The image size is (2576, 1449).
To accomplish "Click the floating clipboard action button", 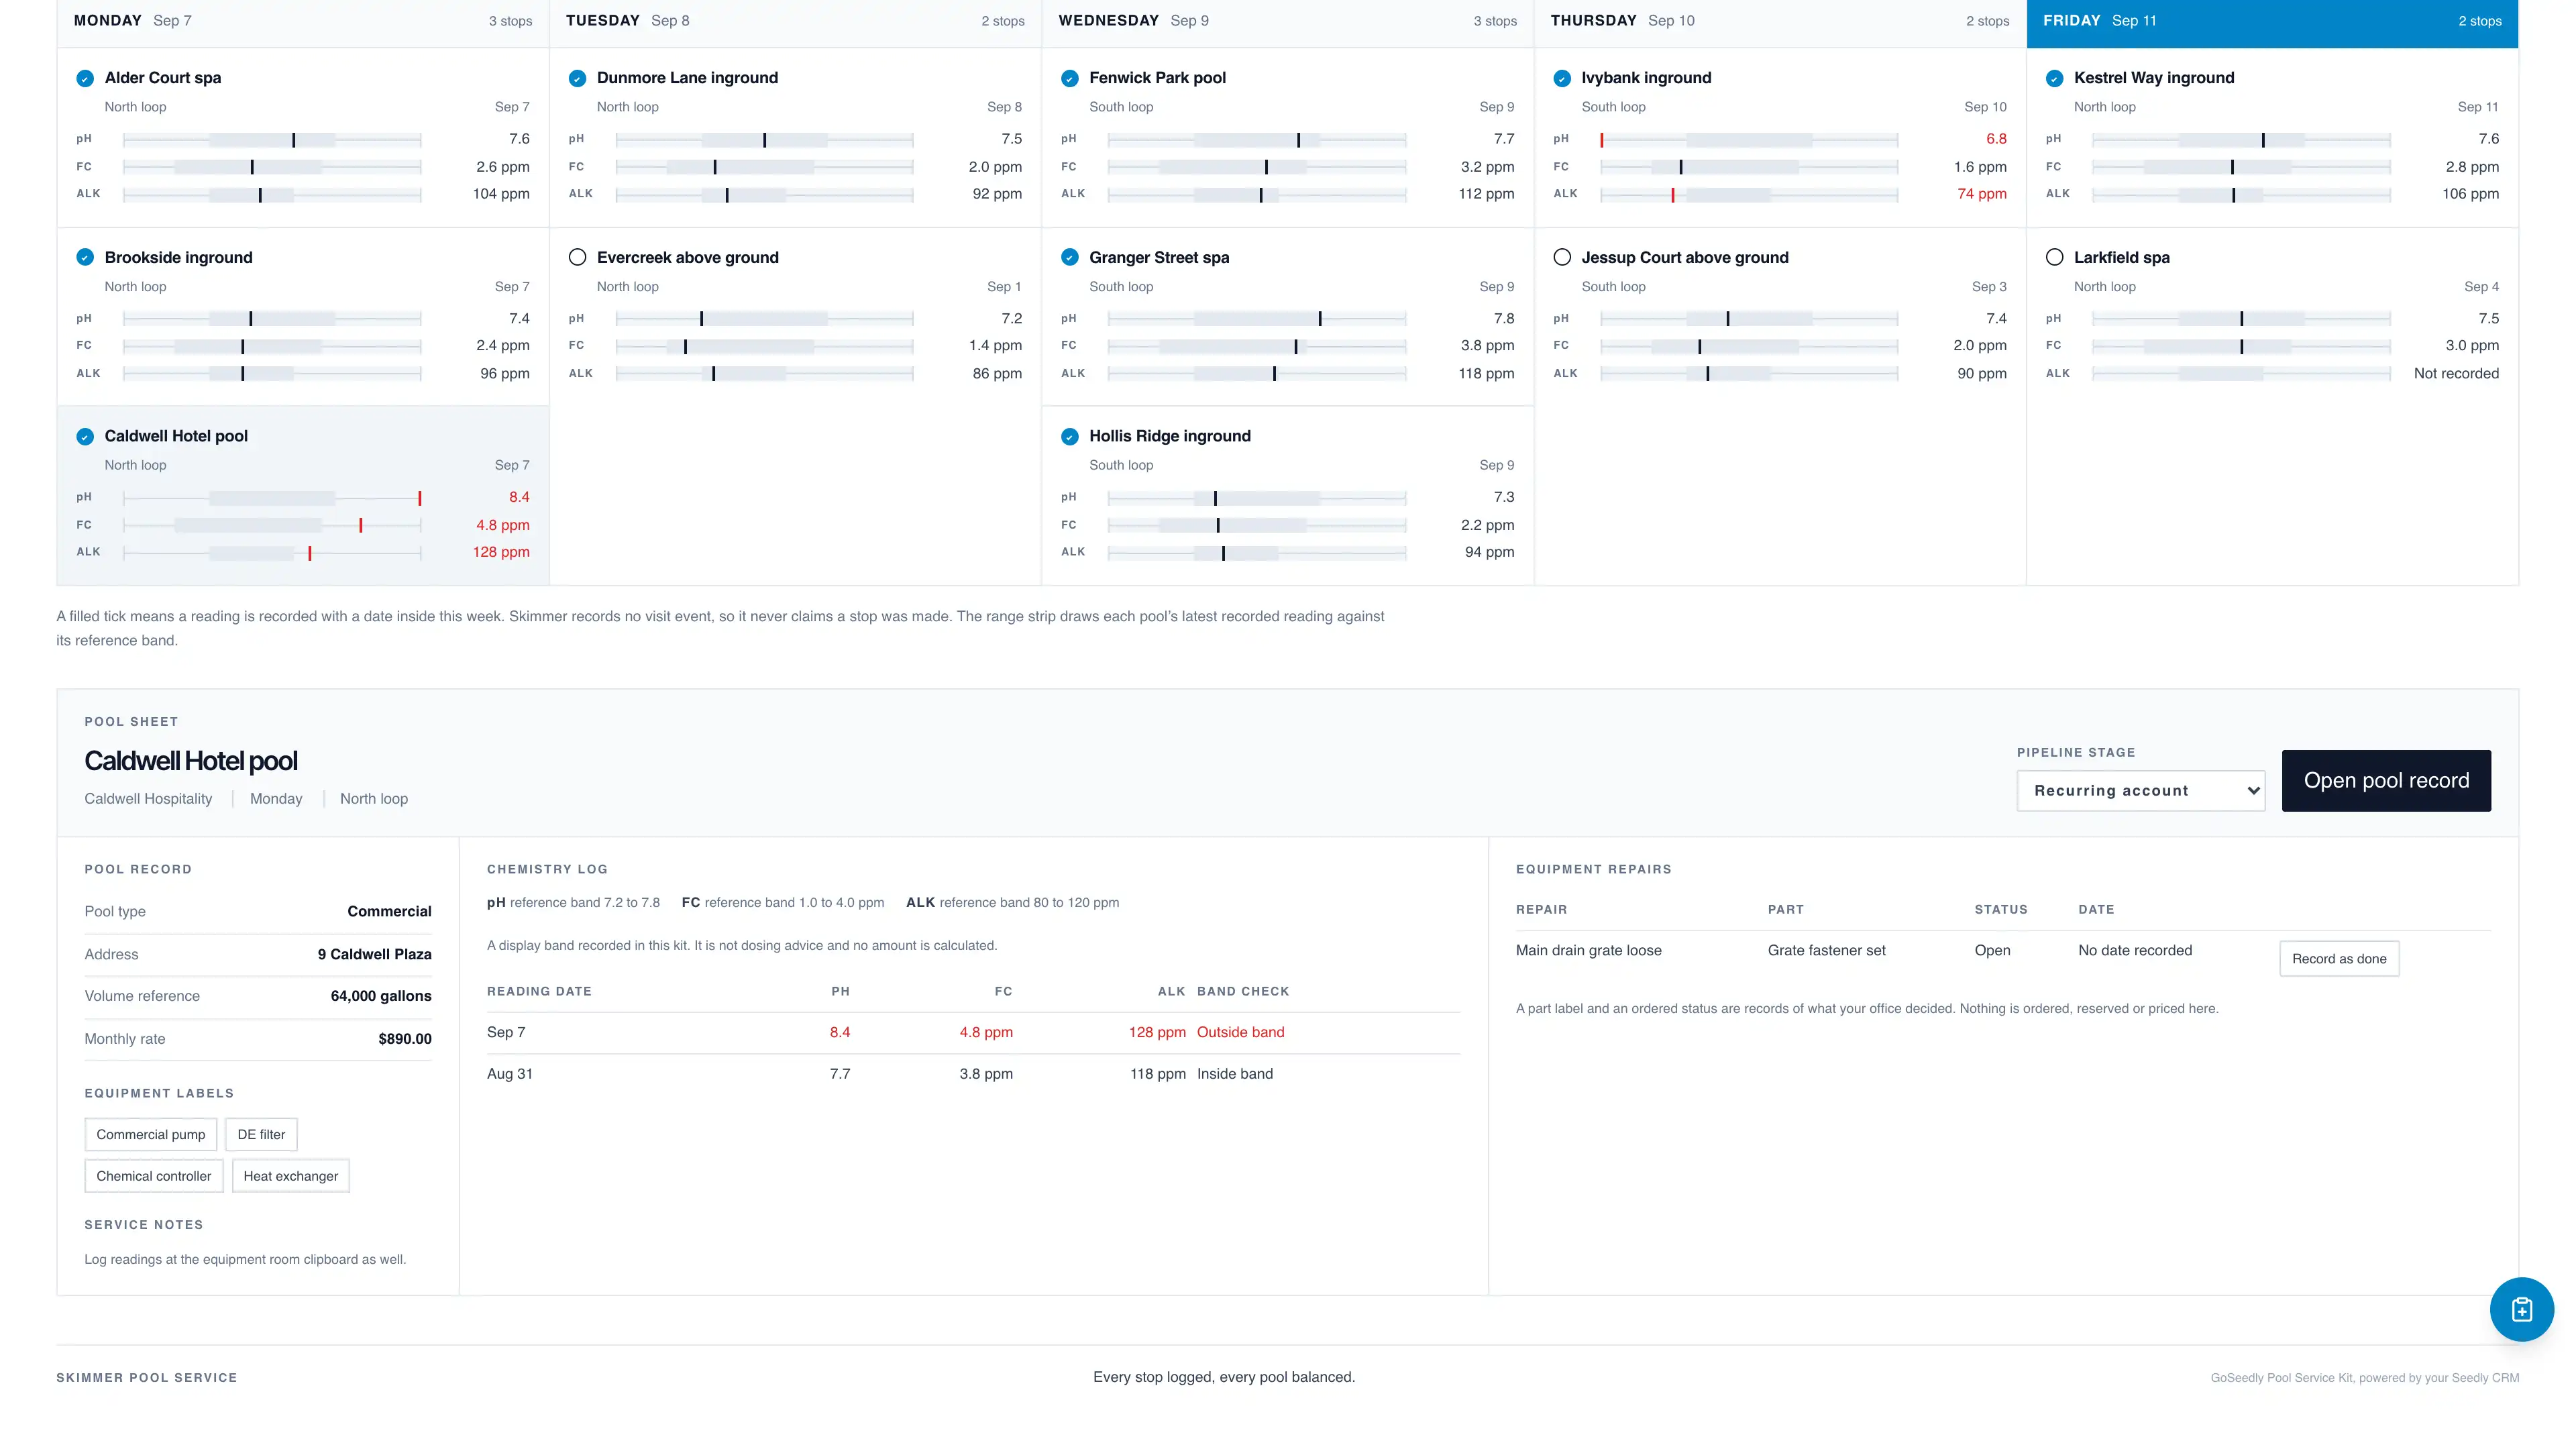I will click(x=2521, y=1309).
